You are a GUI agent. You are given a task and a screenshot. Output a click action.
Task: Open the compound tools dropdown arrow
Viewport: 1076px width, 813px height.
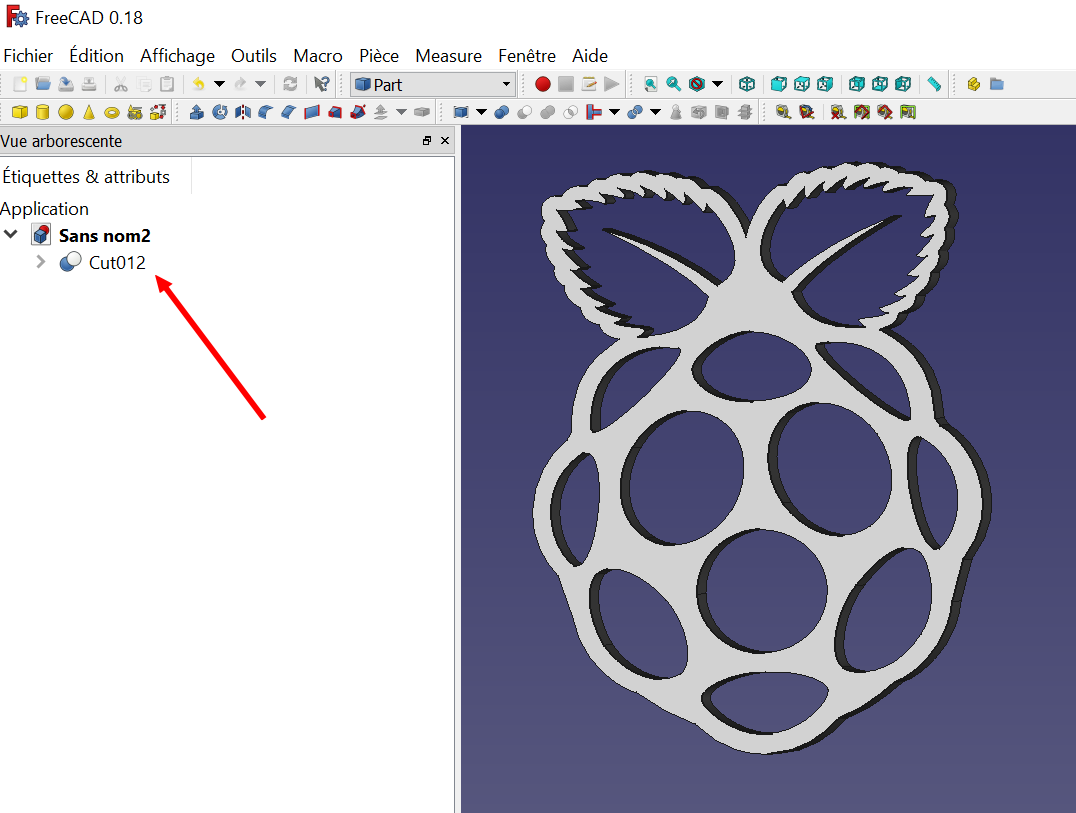pos(482,112)
